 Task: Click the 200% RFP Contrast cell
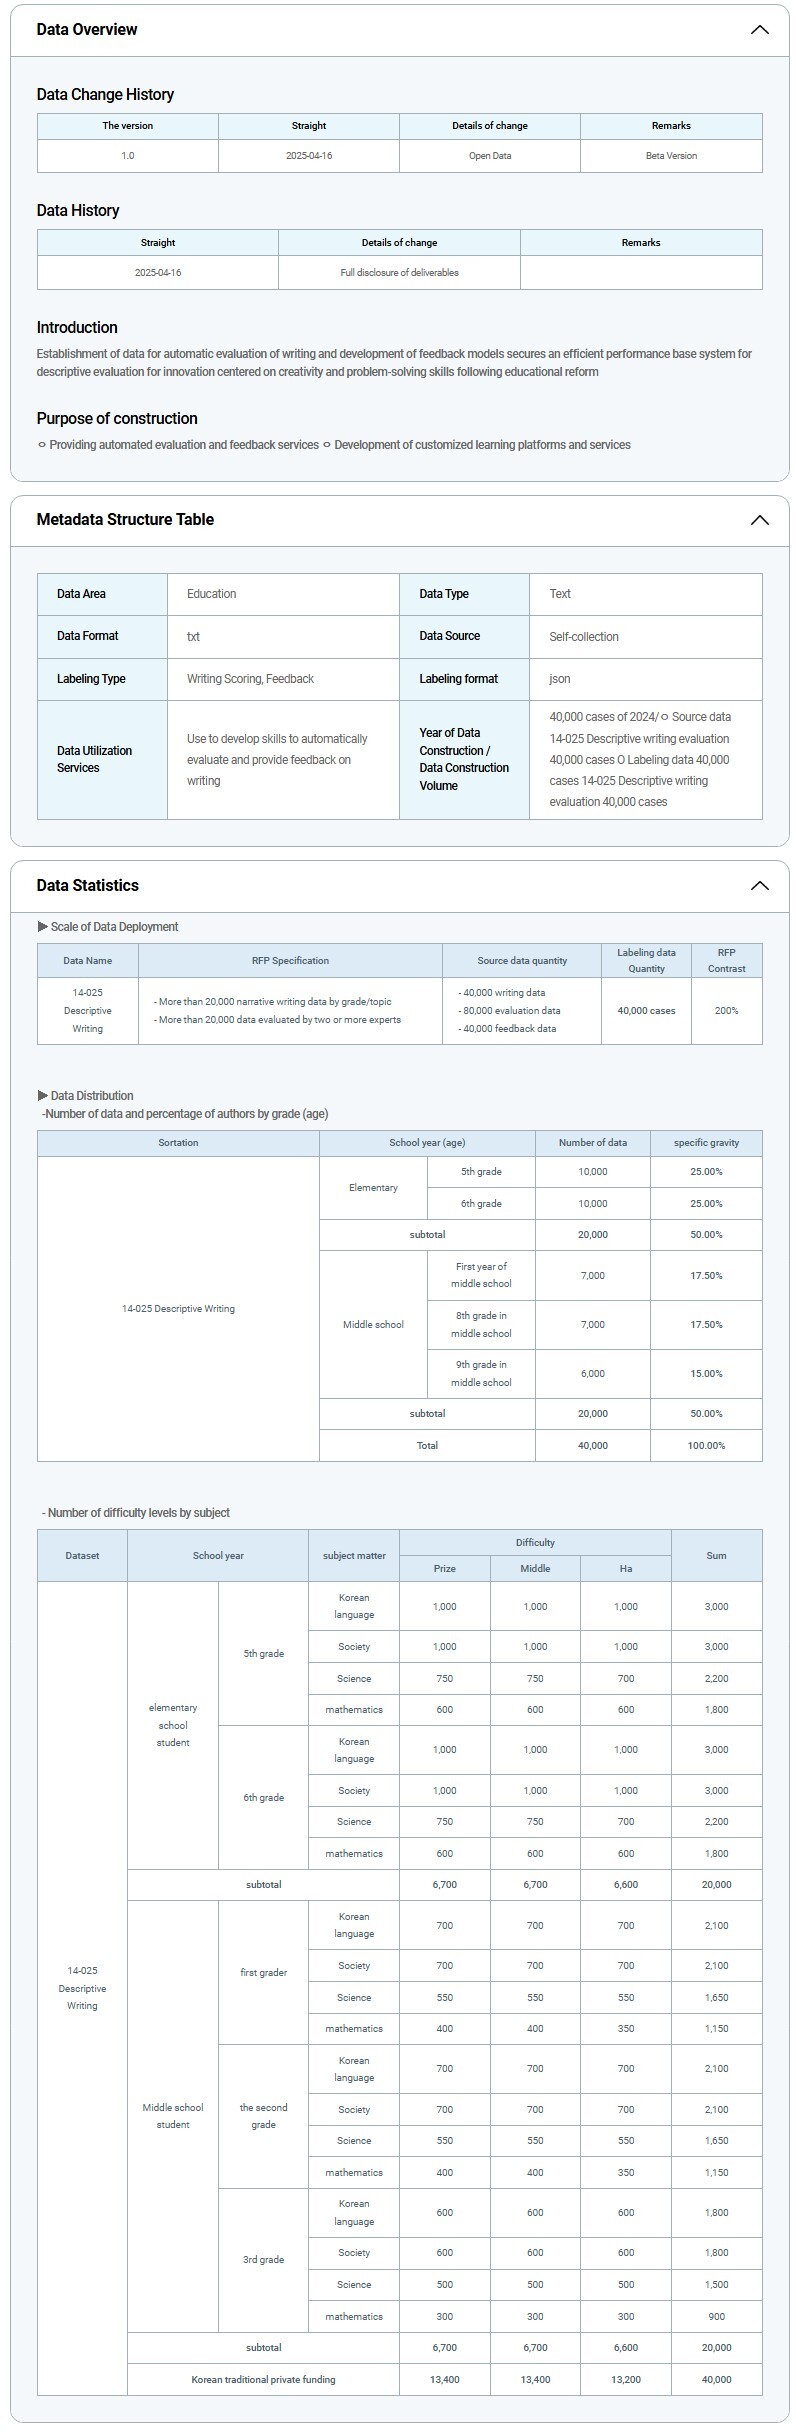726,1011
